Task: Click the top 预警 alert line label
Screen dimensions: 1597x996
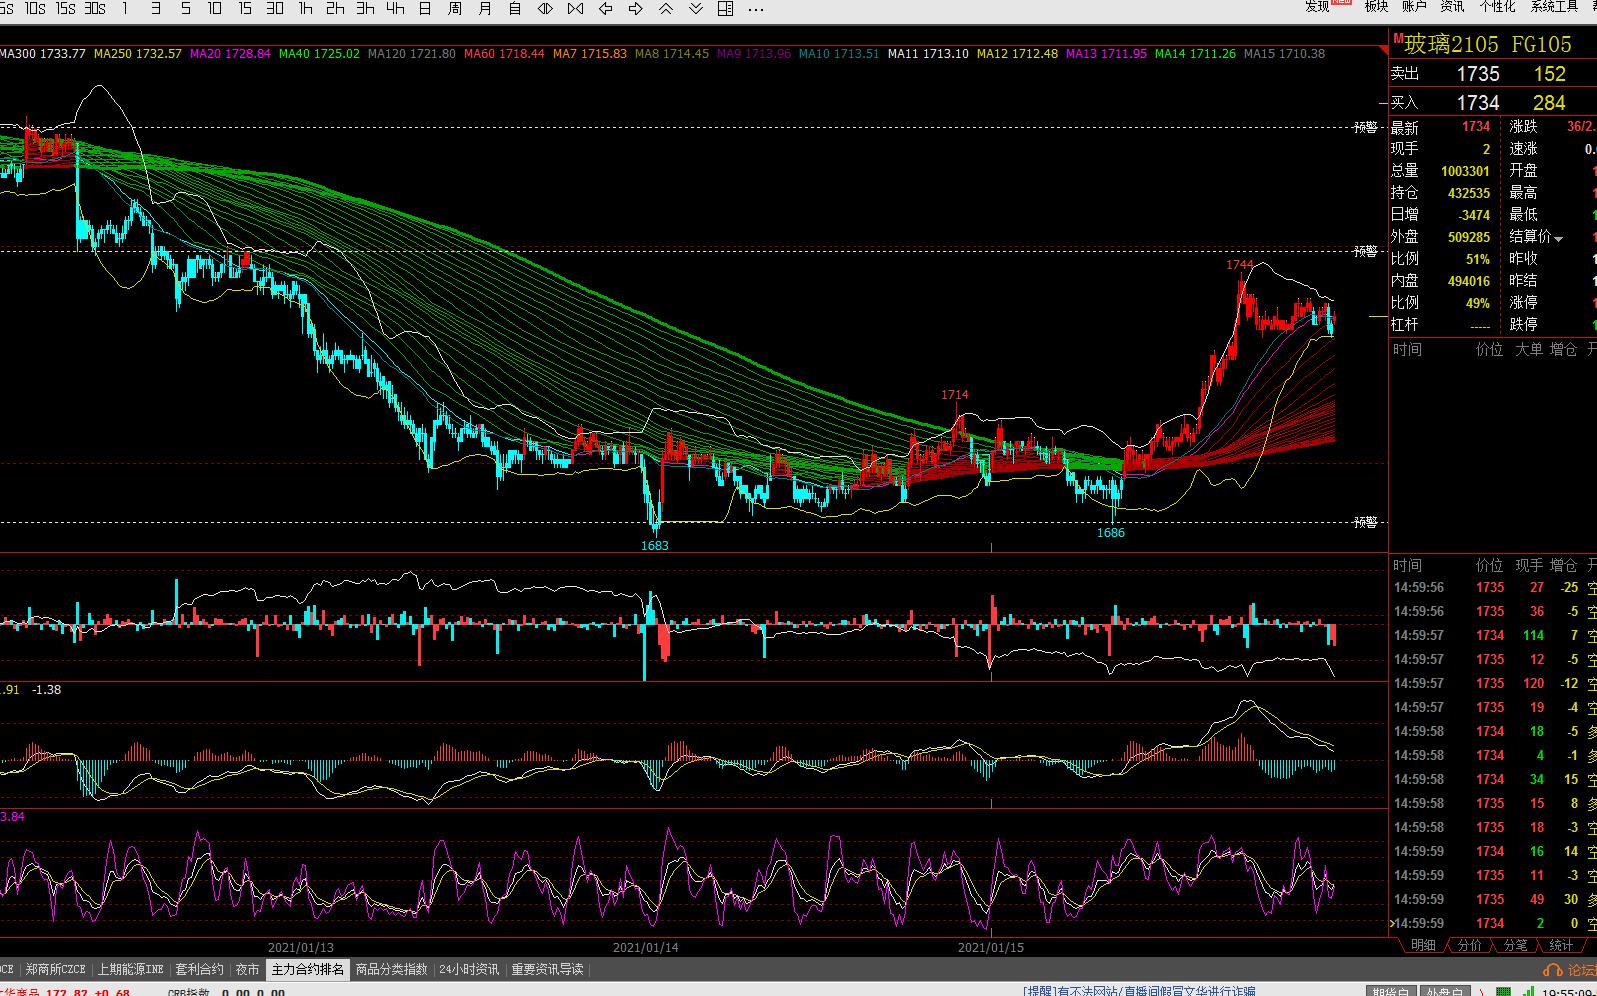Action: [1366, 128]
